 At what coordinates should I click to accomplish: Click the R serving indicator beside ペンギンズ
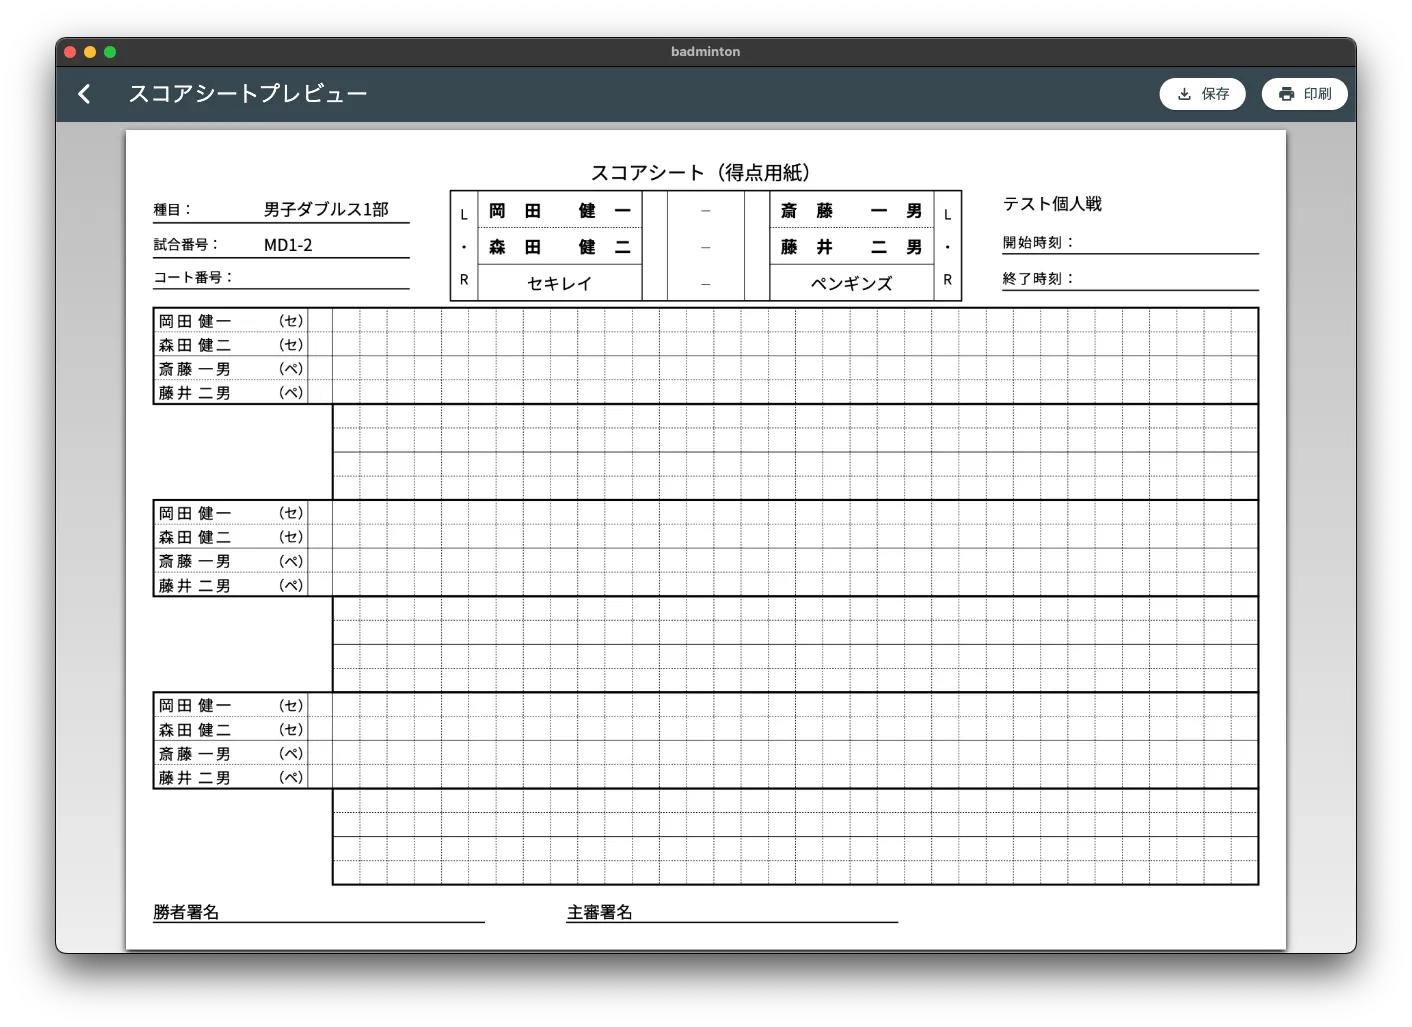click(947, 280)
